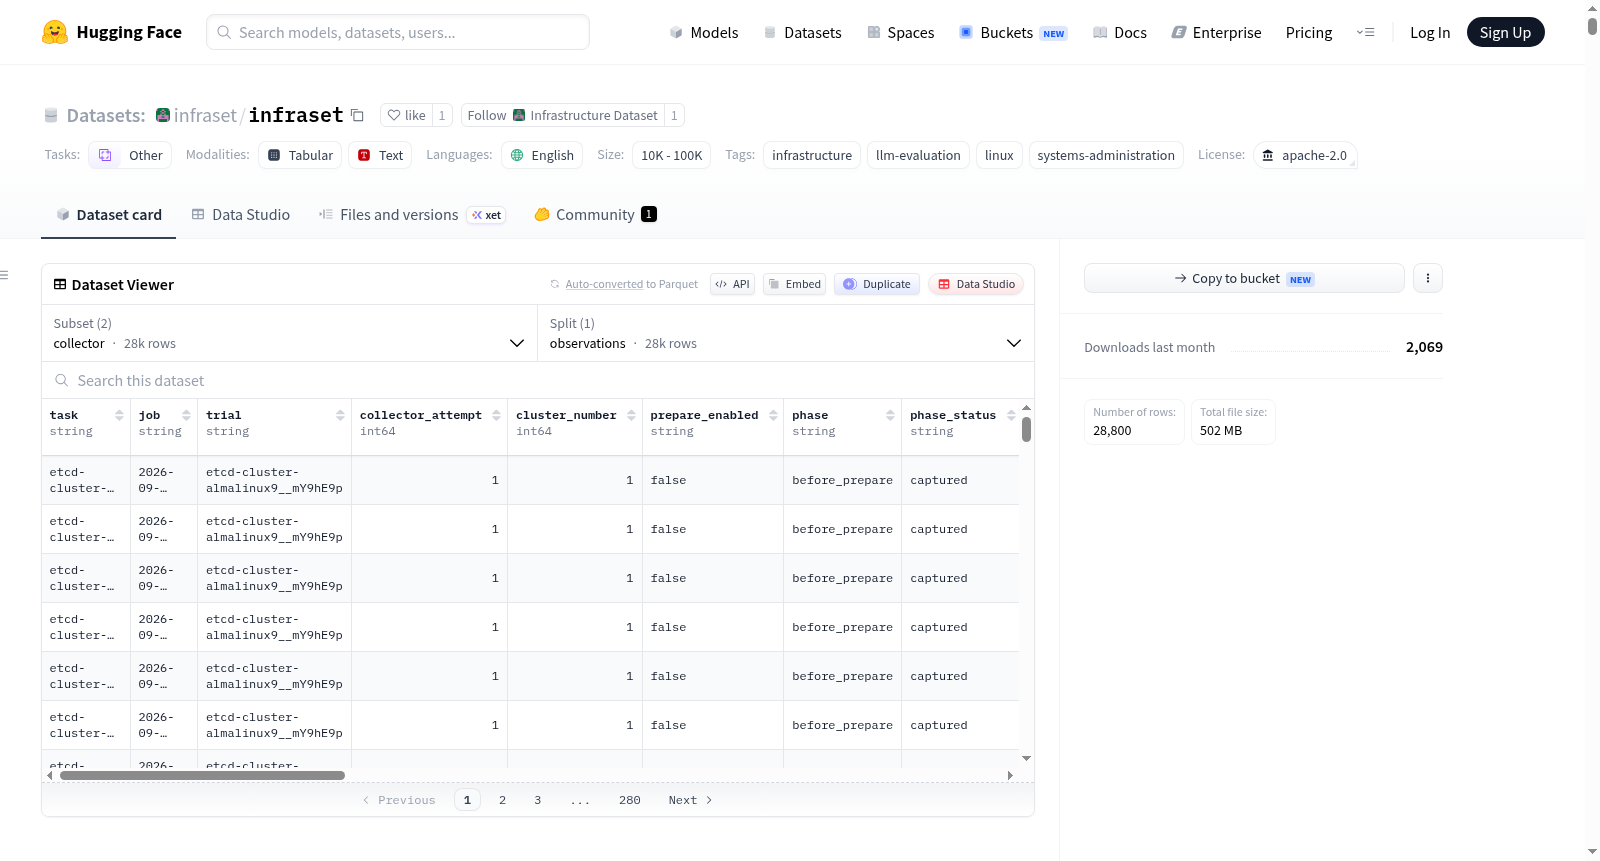Click the linux tag
Viewport: 1600px width, 861px height.
point(999,155)
